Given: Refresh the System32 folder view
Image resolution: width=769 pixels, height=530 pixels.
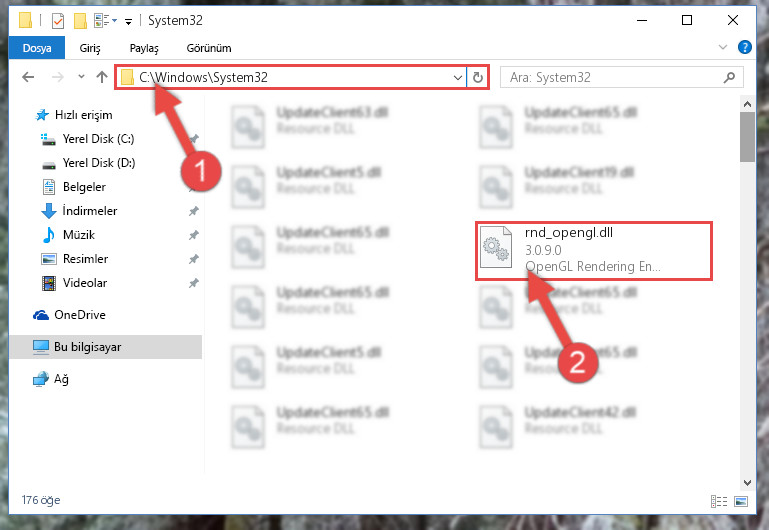Looking at the screenshot, I should pos(478,77).
